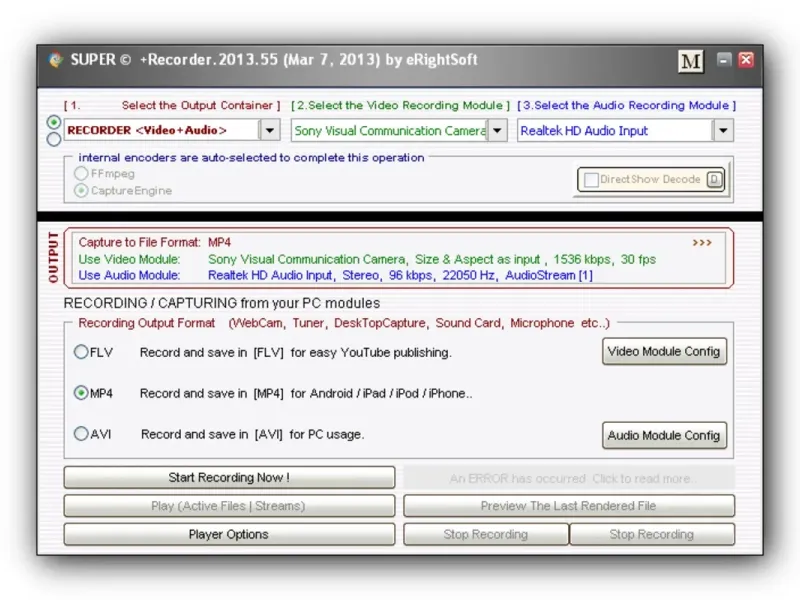This screenshot has height=600, width=800.
Task: Click the 'Use Video Module' summary line
Action: tap(367, 259)
